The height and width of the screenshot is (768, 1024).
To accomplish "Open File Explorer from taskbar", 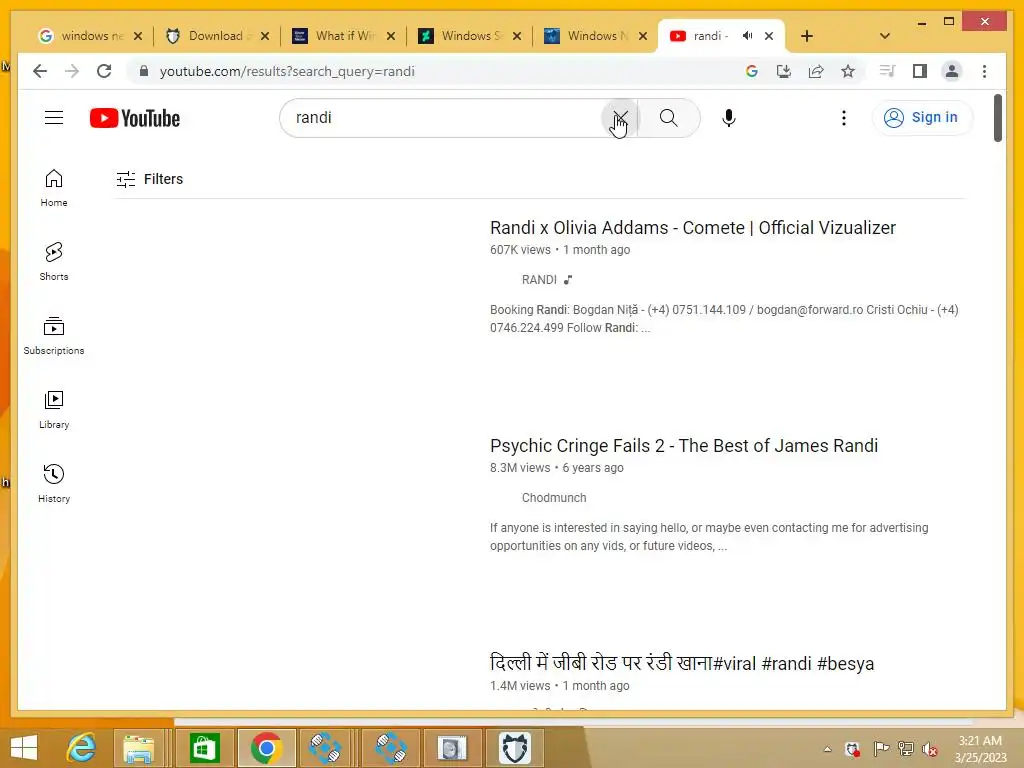I will [x=139, y=748].
